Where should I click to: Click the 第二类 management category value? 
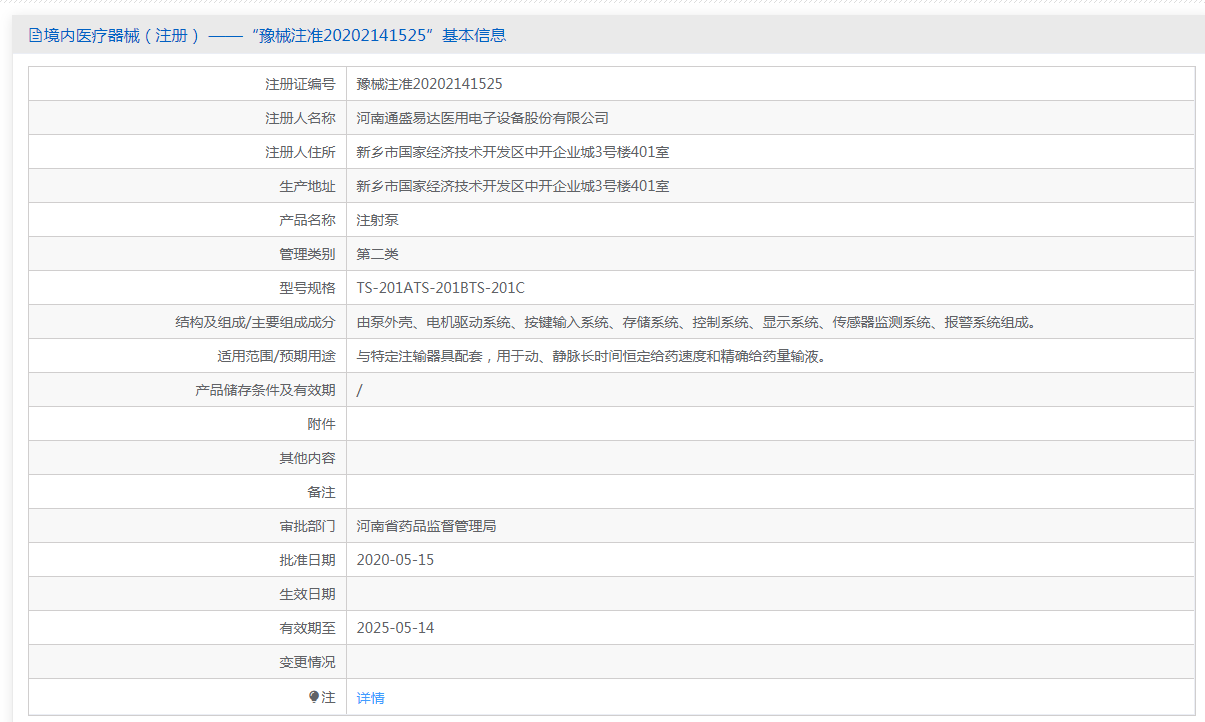(377, 254)
